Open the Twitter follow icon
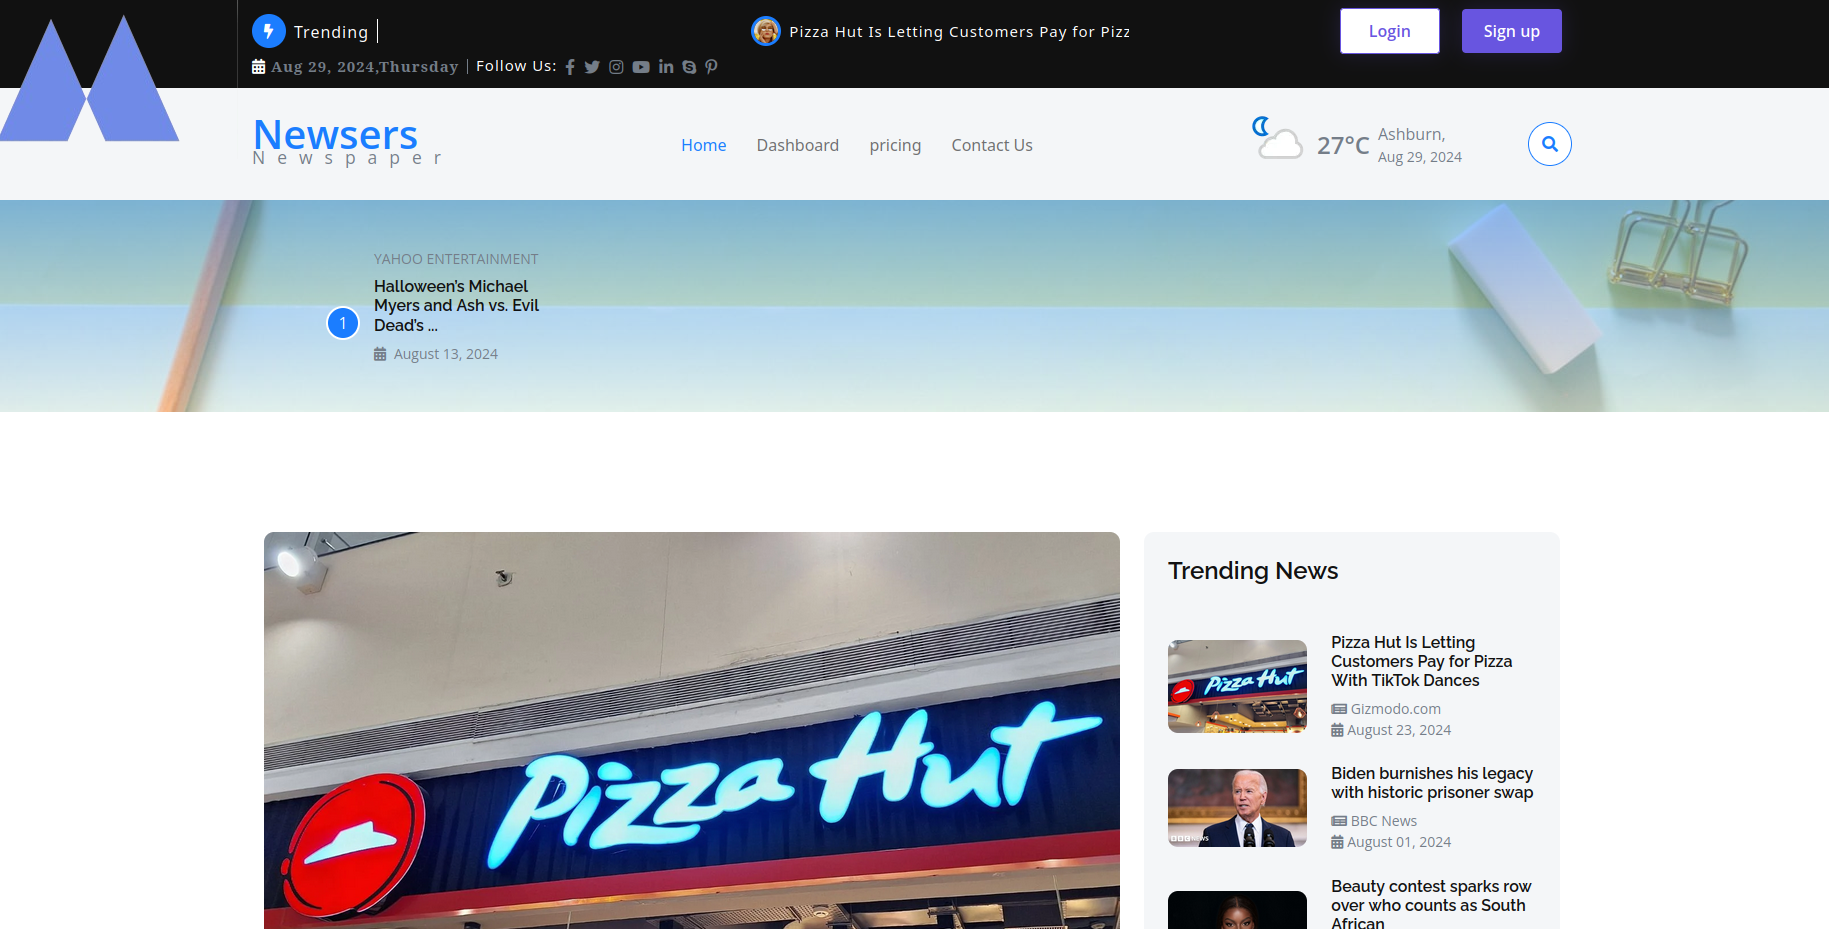The image size is (1829, 929). tap(592, 67)
